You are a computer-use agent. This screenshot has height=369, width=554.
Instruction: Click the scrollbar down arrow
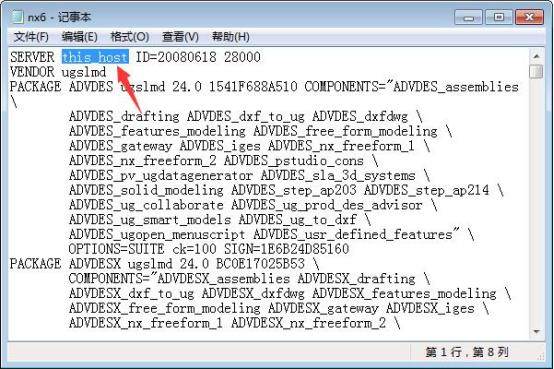tap(536, 332)
